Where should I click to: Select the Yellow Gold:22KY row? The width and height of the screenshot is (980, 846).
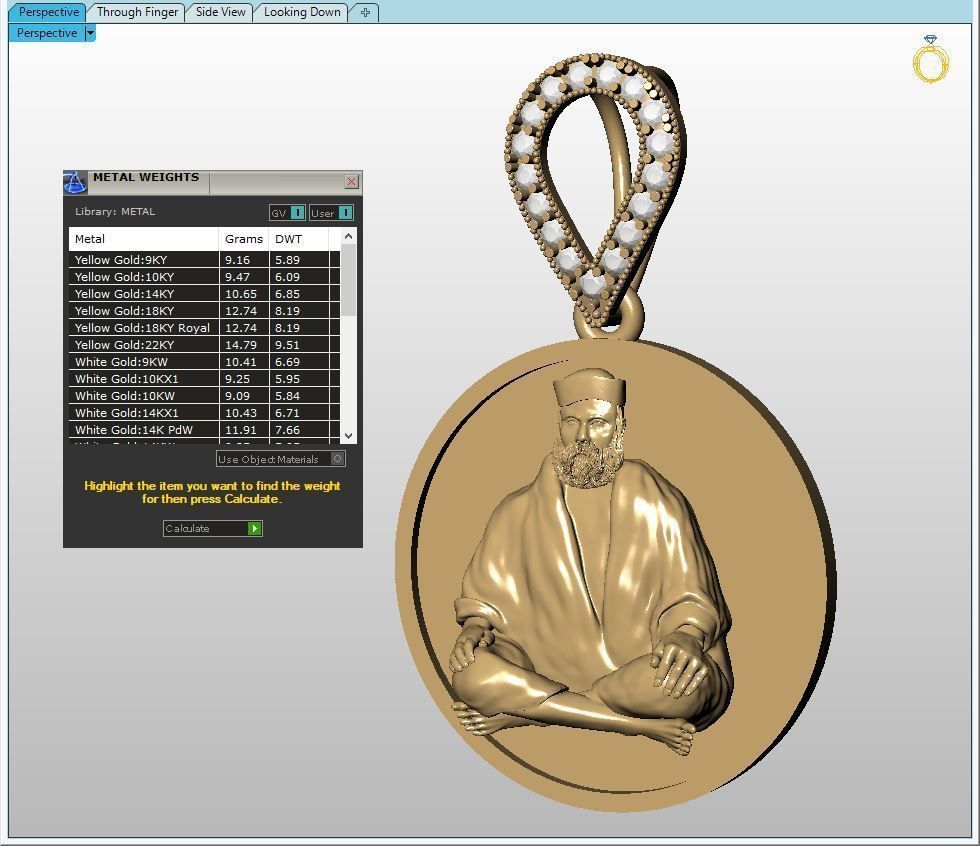(204, 345)
